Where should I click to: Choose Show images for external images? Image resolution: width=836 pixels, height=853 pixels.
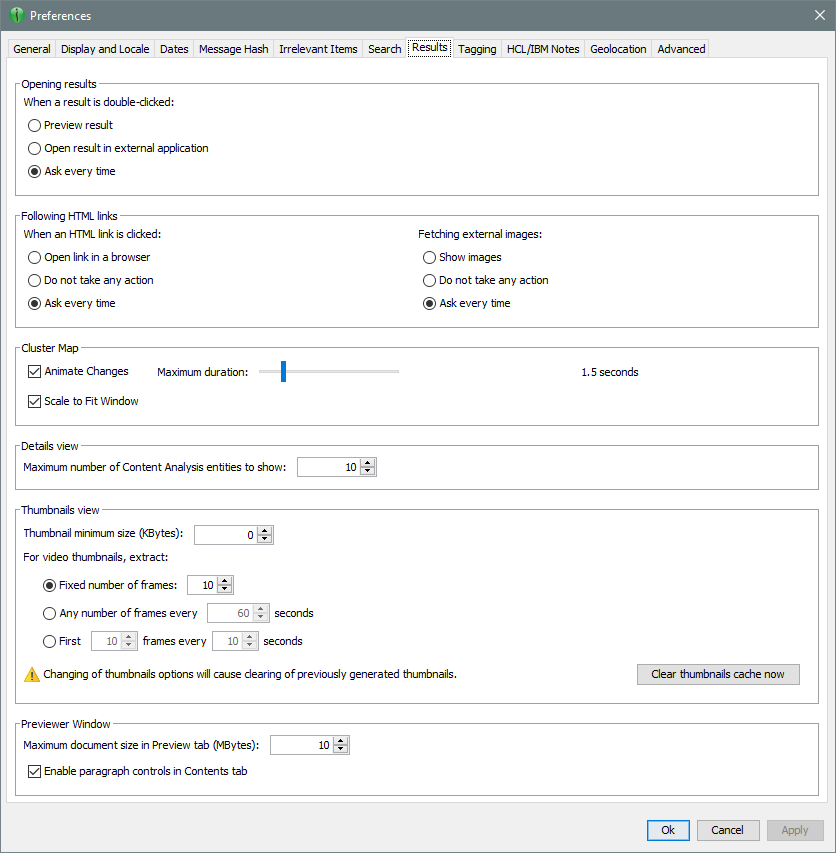coord(430,257)
